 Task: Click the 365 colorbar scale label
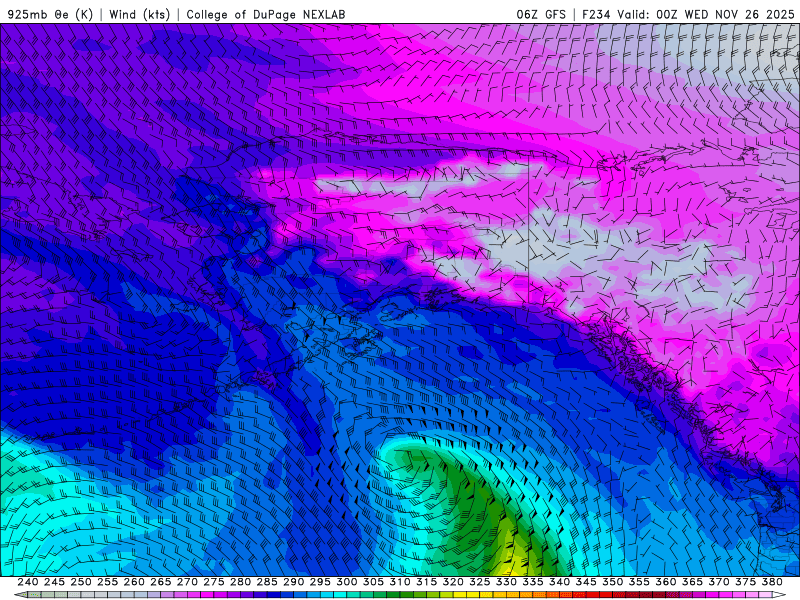pyautogui.click(x=692, y=582)
